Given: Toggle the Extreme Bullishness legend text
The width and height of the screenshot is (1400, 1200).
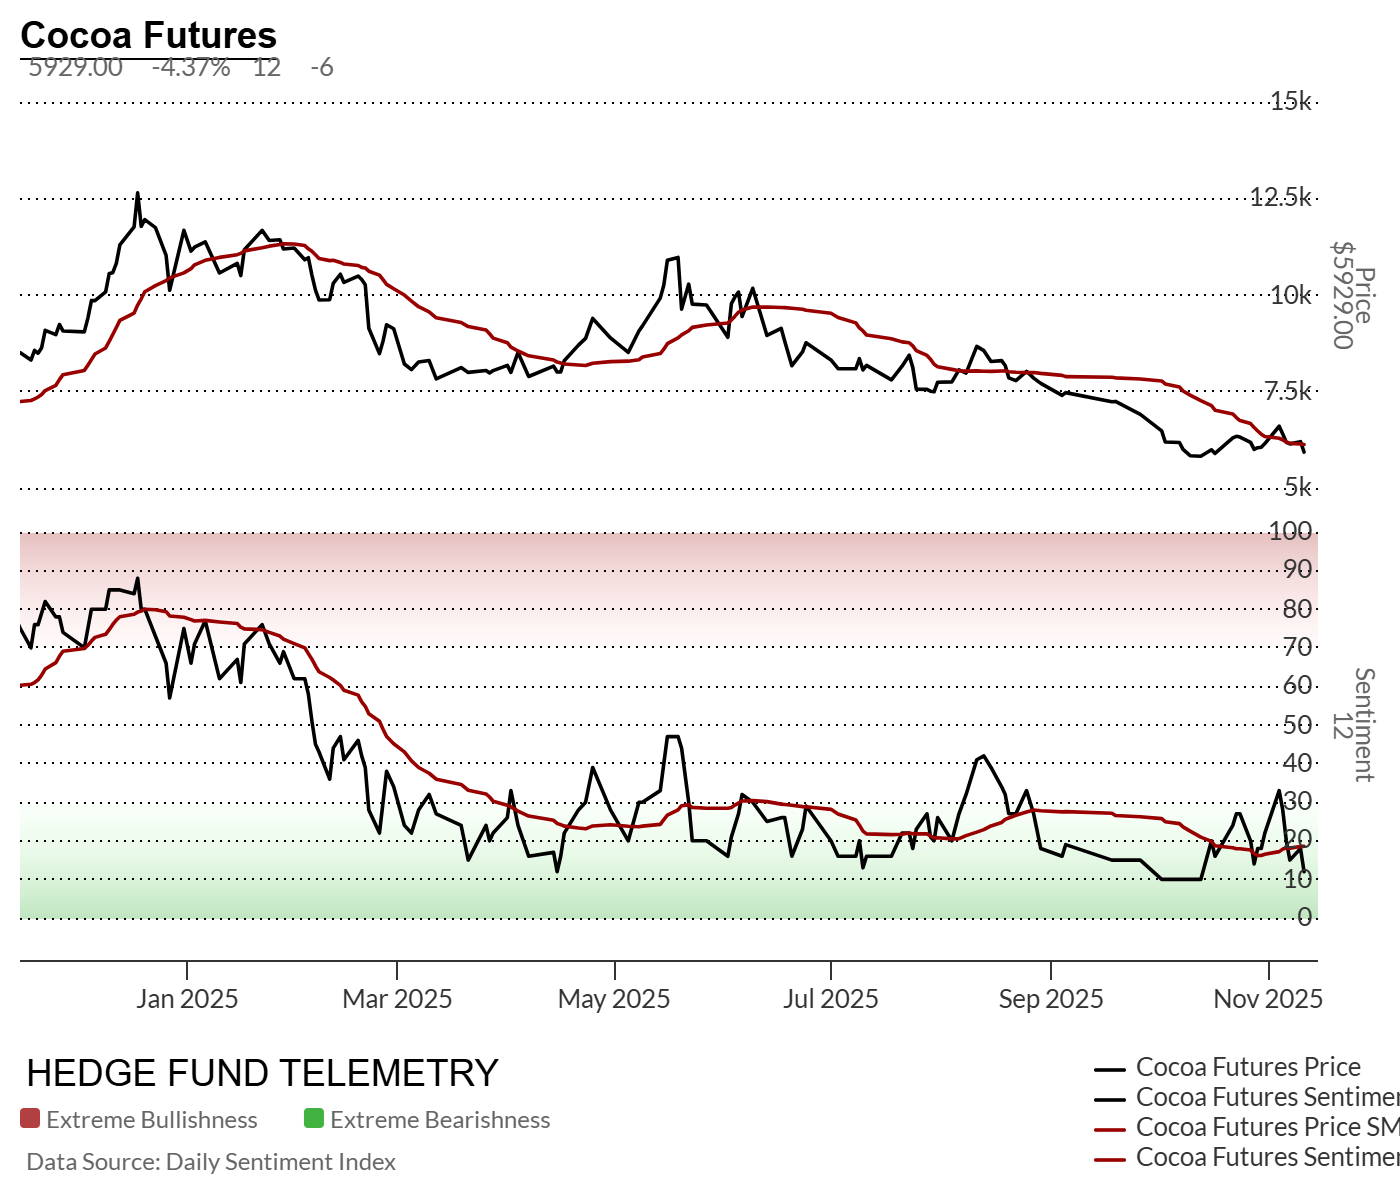Looking at the screenshot, I should point(152,1120).
